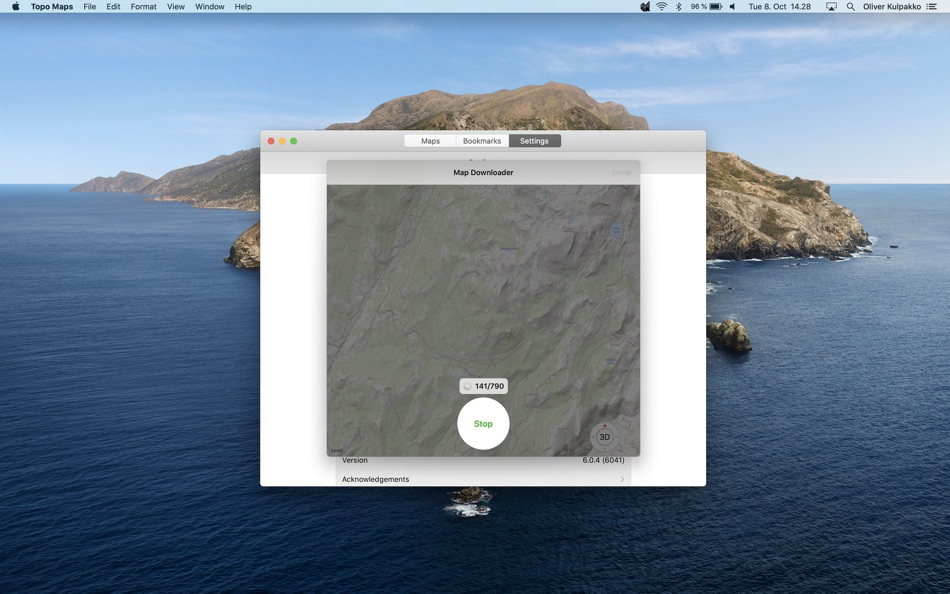
Task: Open the AirPlay display menu icon
Action: point(831,7)
